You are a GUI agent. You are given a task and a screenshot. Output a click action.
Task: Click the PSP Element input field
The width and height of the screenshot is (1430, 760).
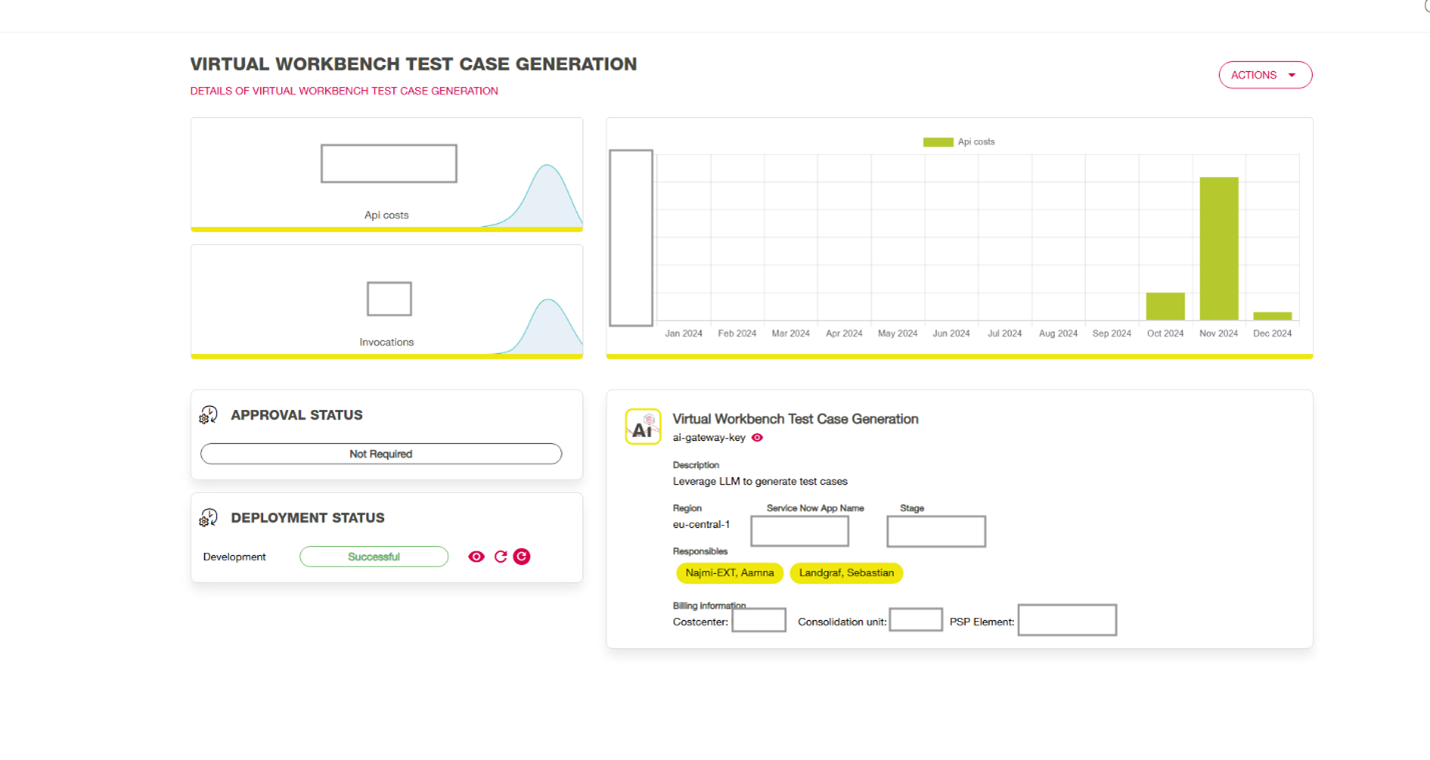(x=1066, y=619)
